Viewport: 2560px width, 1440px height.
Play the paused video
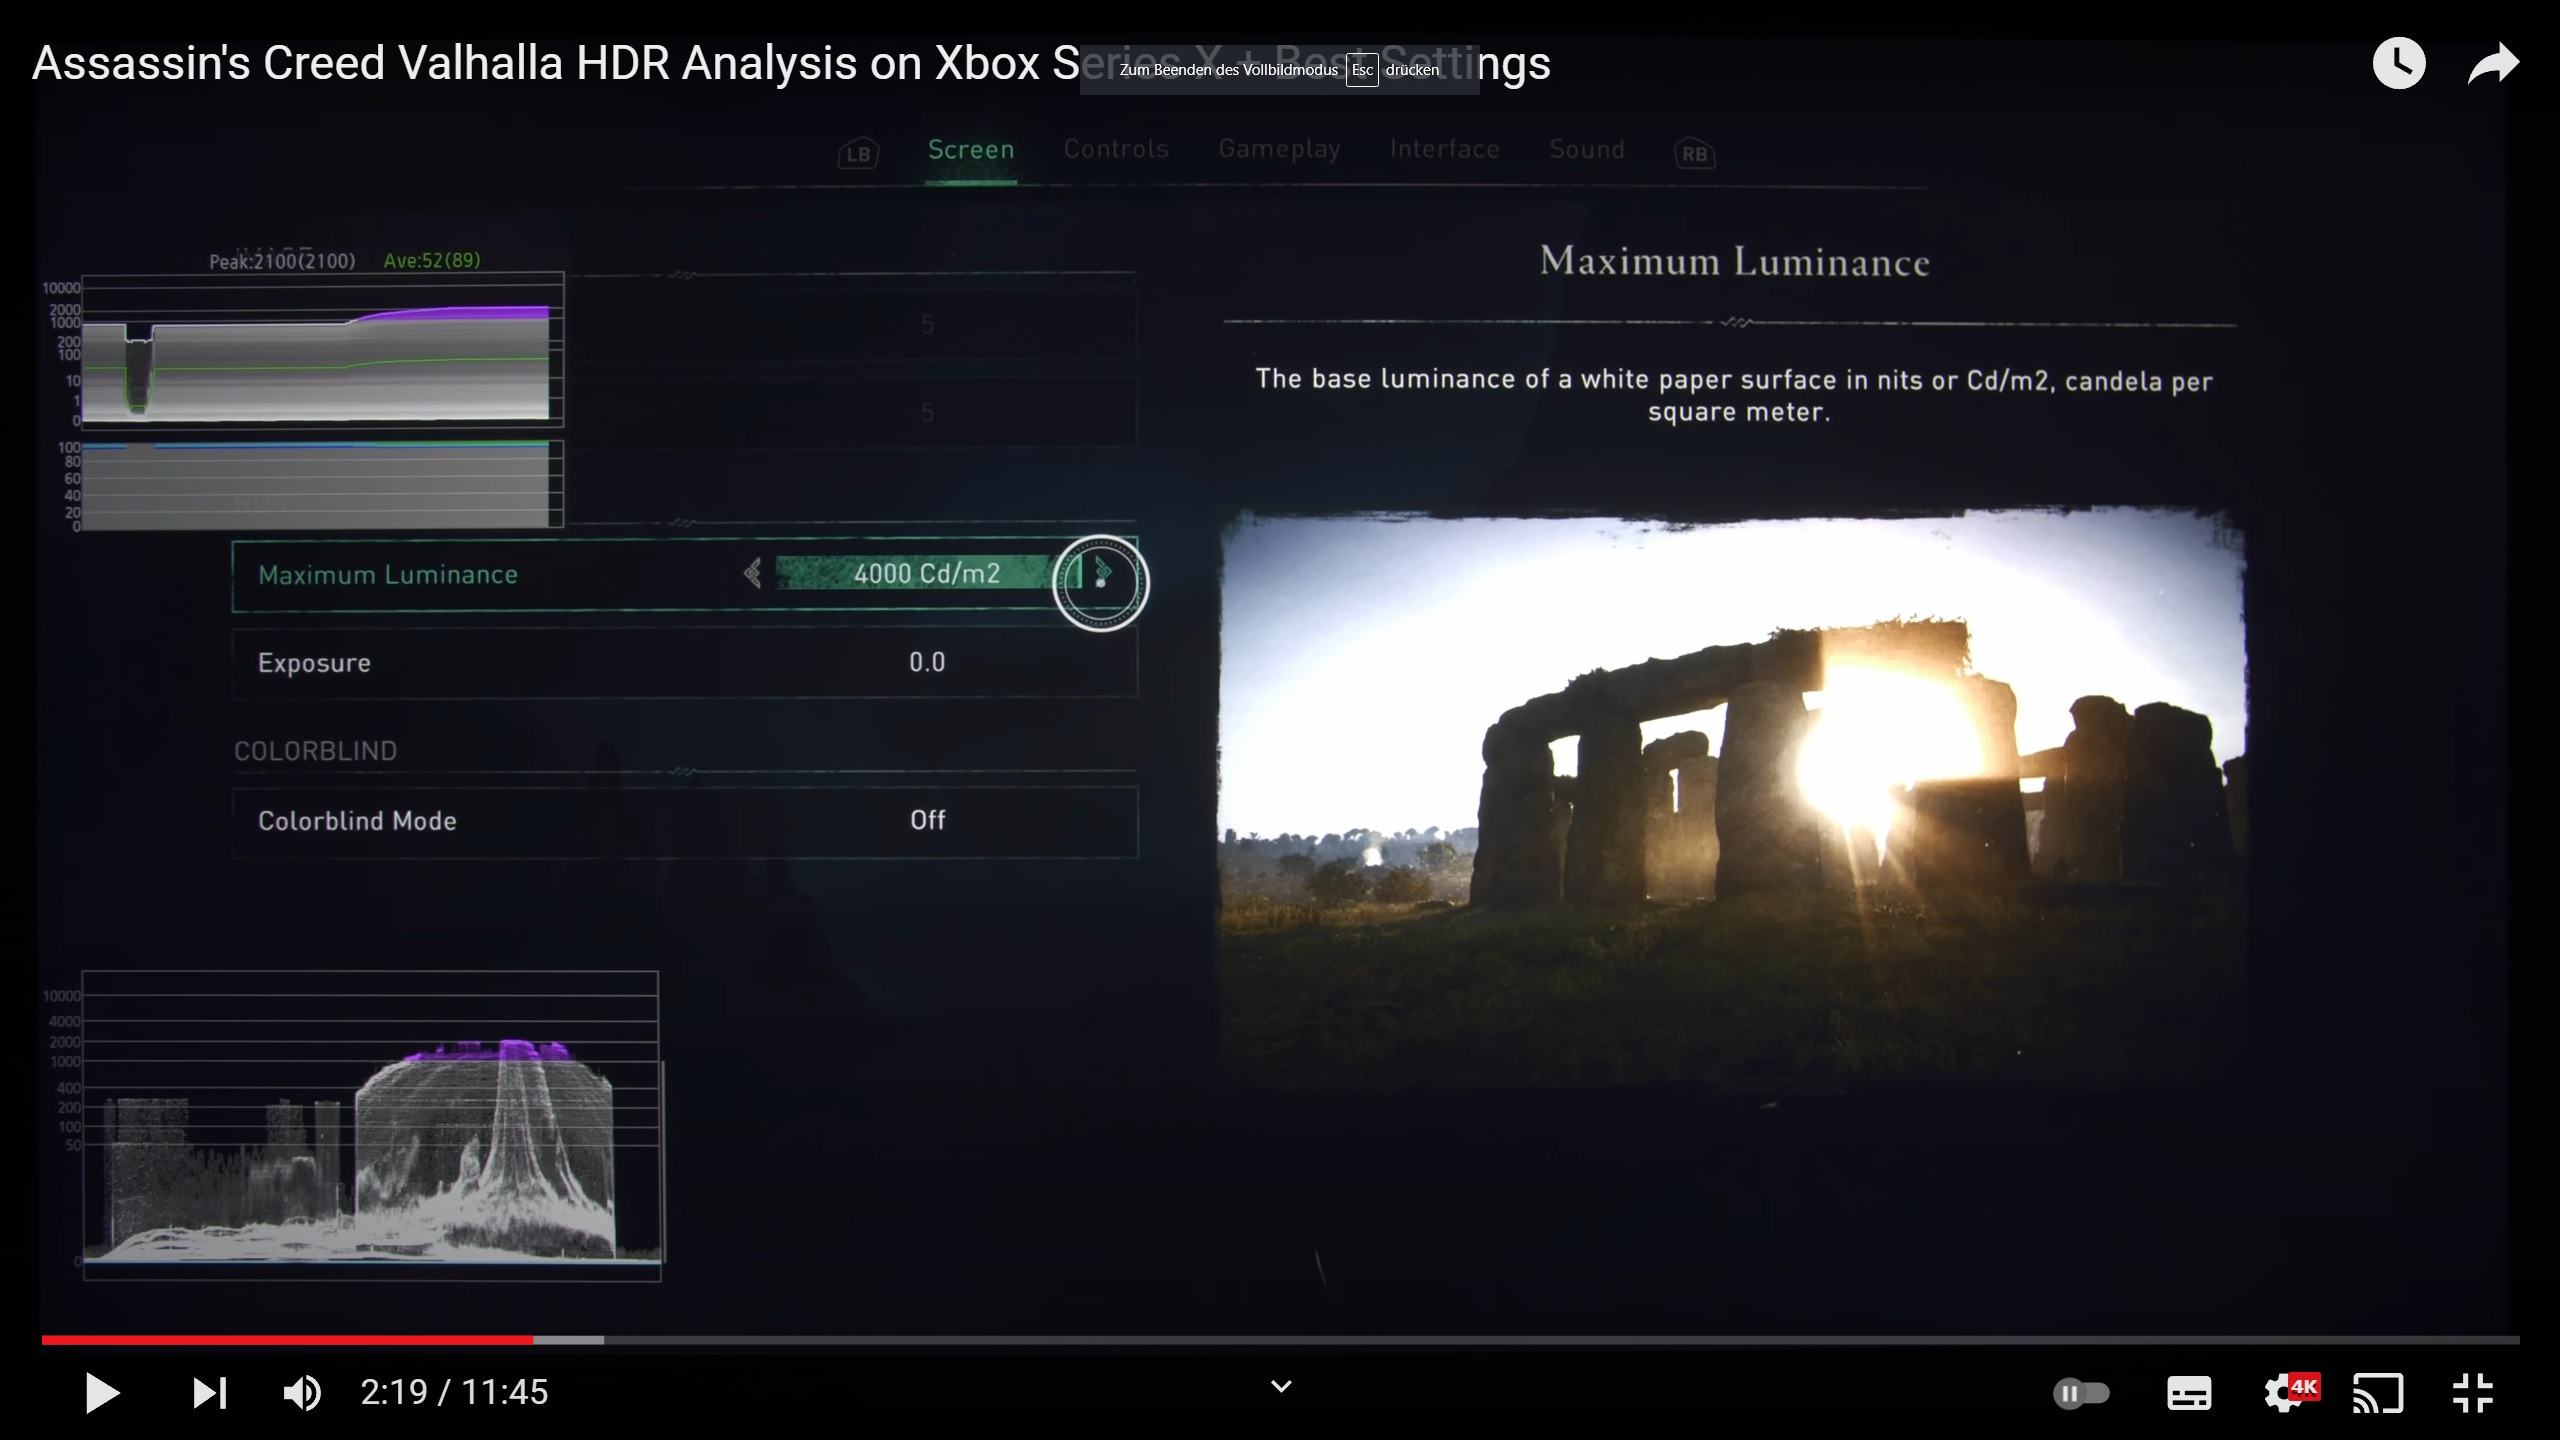pos(102,1393)
